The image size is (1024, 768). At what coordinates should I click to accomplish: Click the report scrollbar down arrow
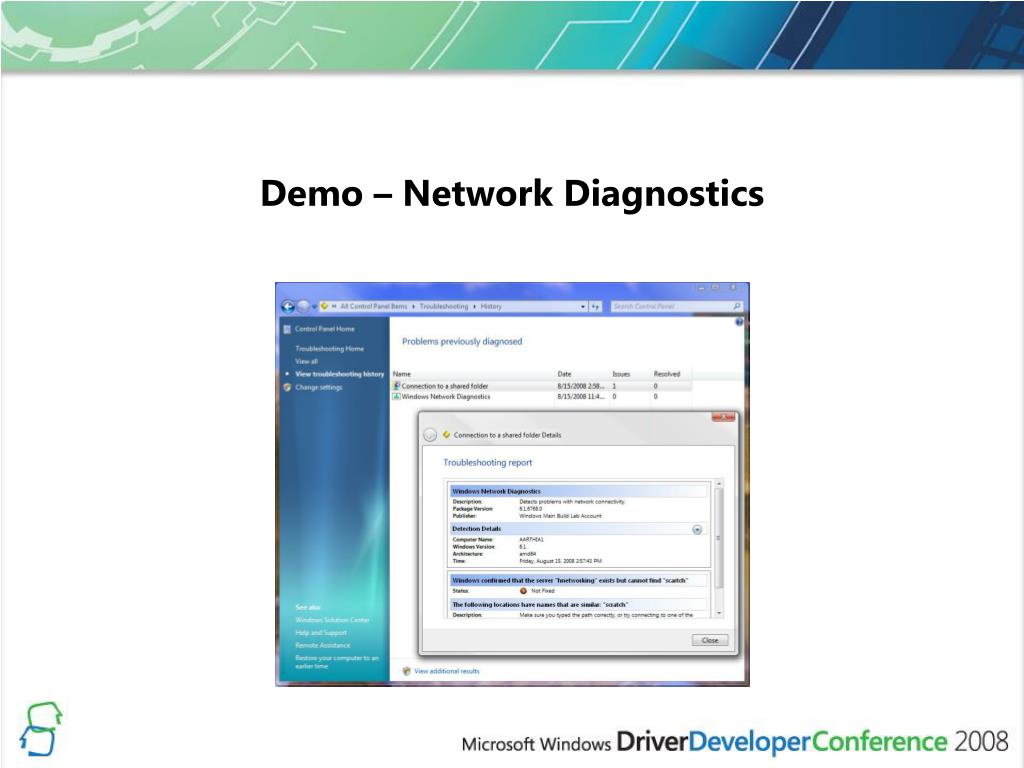click(x=719, y=614)
